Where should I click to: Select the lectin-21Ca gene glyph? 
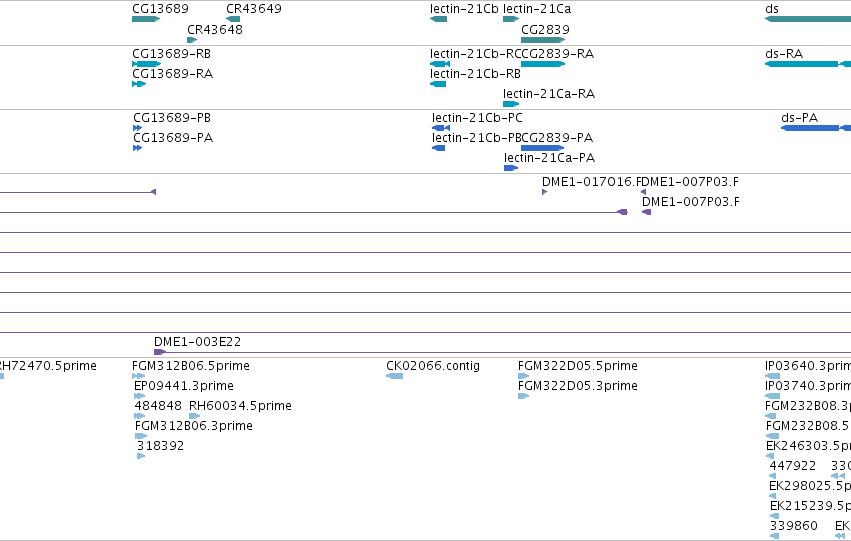pos(511,19)
